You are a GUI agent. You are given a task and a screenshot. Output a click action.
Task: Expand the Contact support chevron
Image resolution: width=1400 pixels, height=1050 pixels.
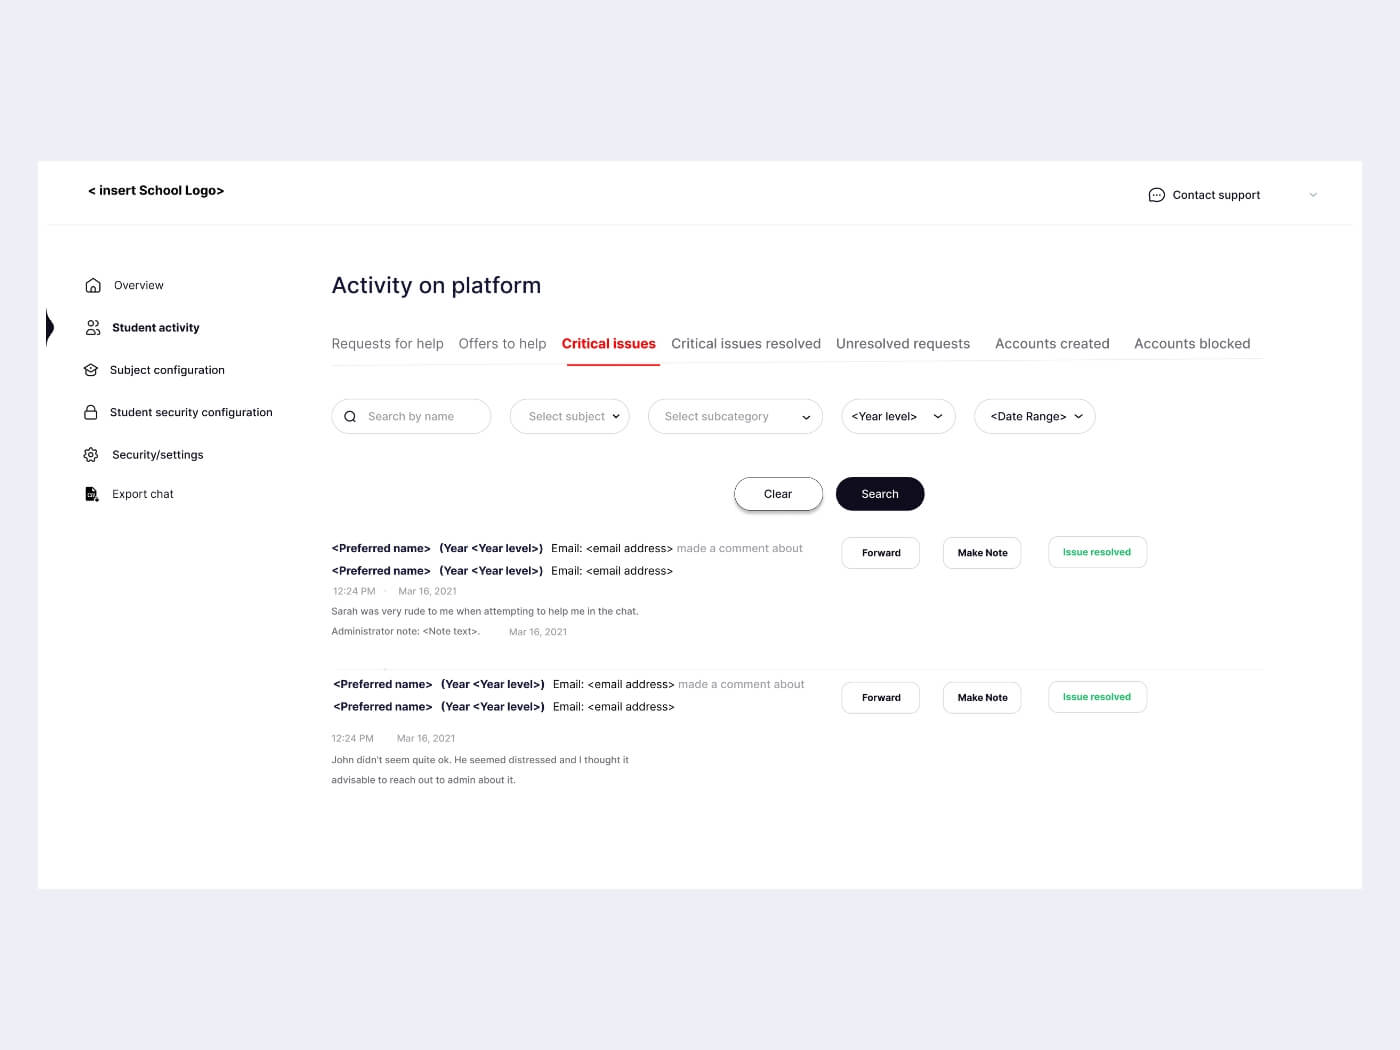tap(1313, 195)
